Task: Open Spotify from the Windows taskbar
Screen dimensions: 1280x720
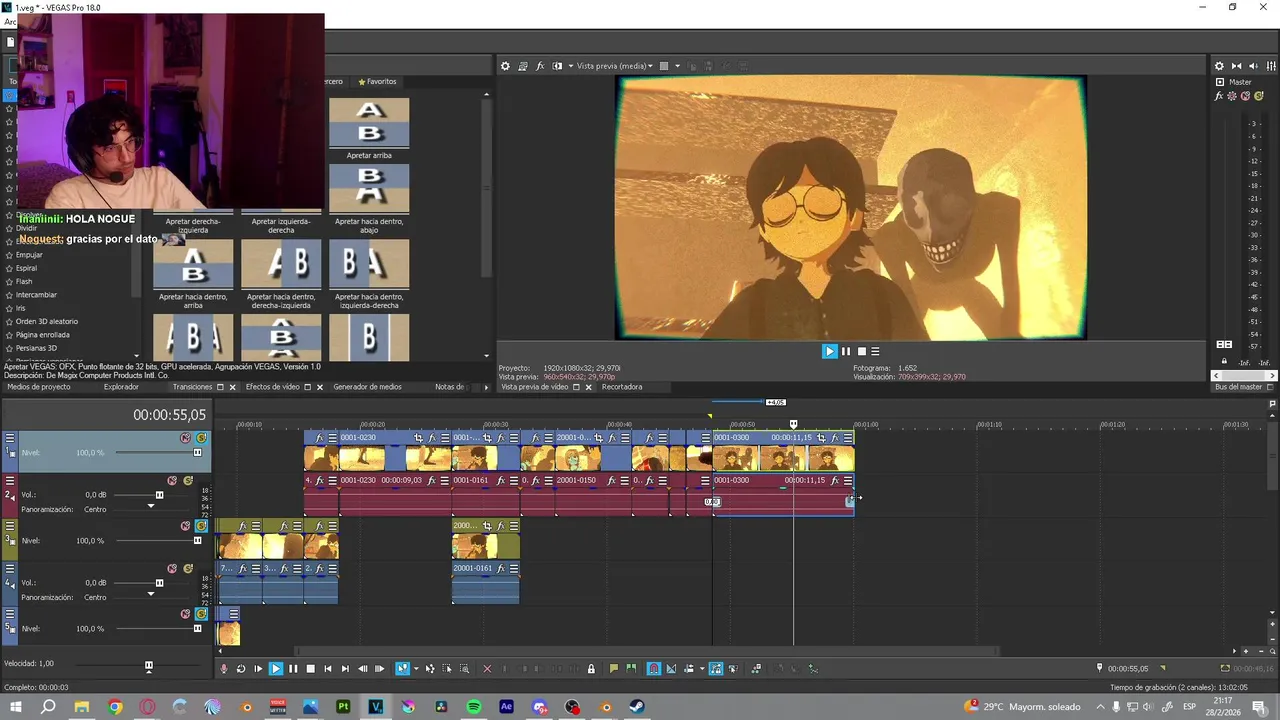Action: coord(474,707)
